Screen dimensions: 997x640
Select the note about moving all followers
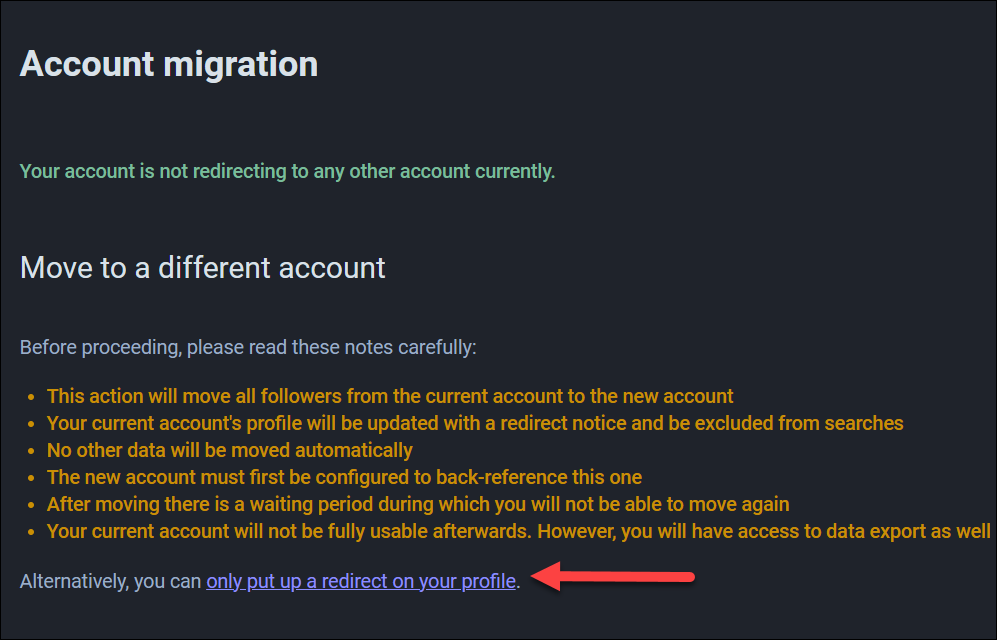[x=390, y=396]
